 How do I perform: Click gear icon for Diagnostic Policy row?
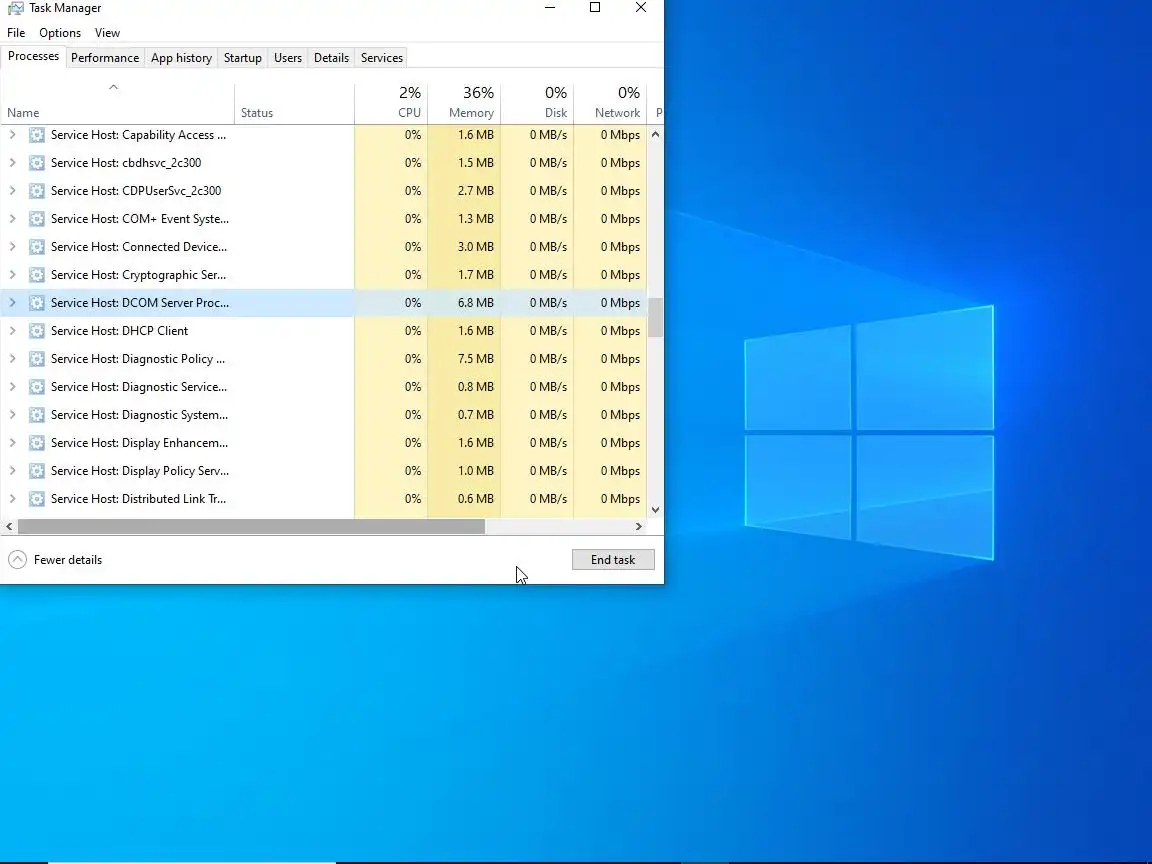[x=37, y=359]
